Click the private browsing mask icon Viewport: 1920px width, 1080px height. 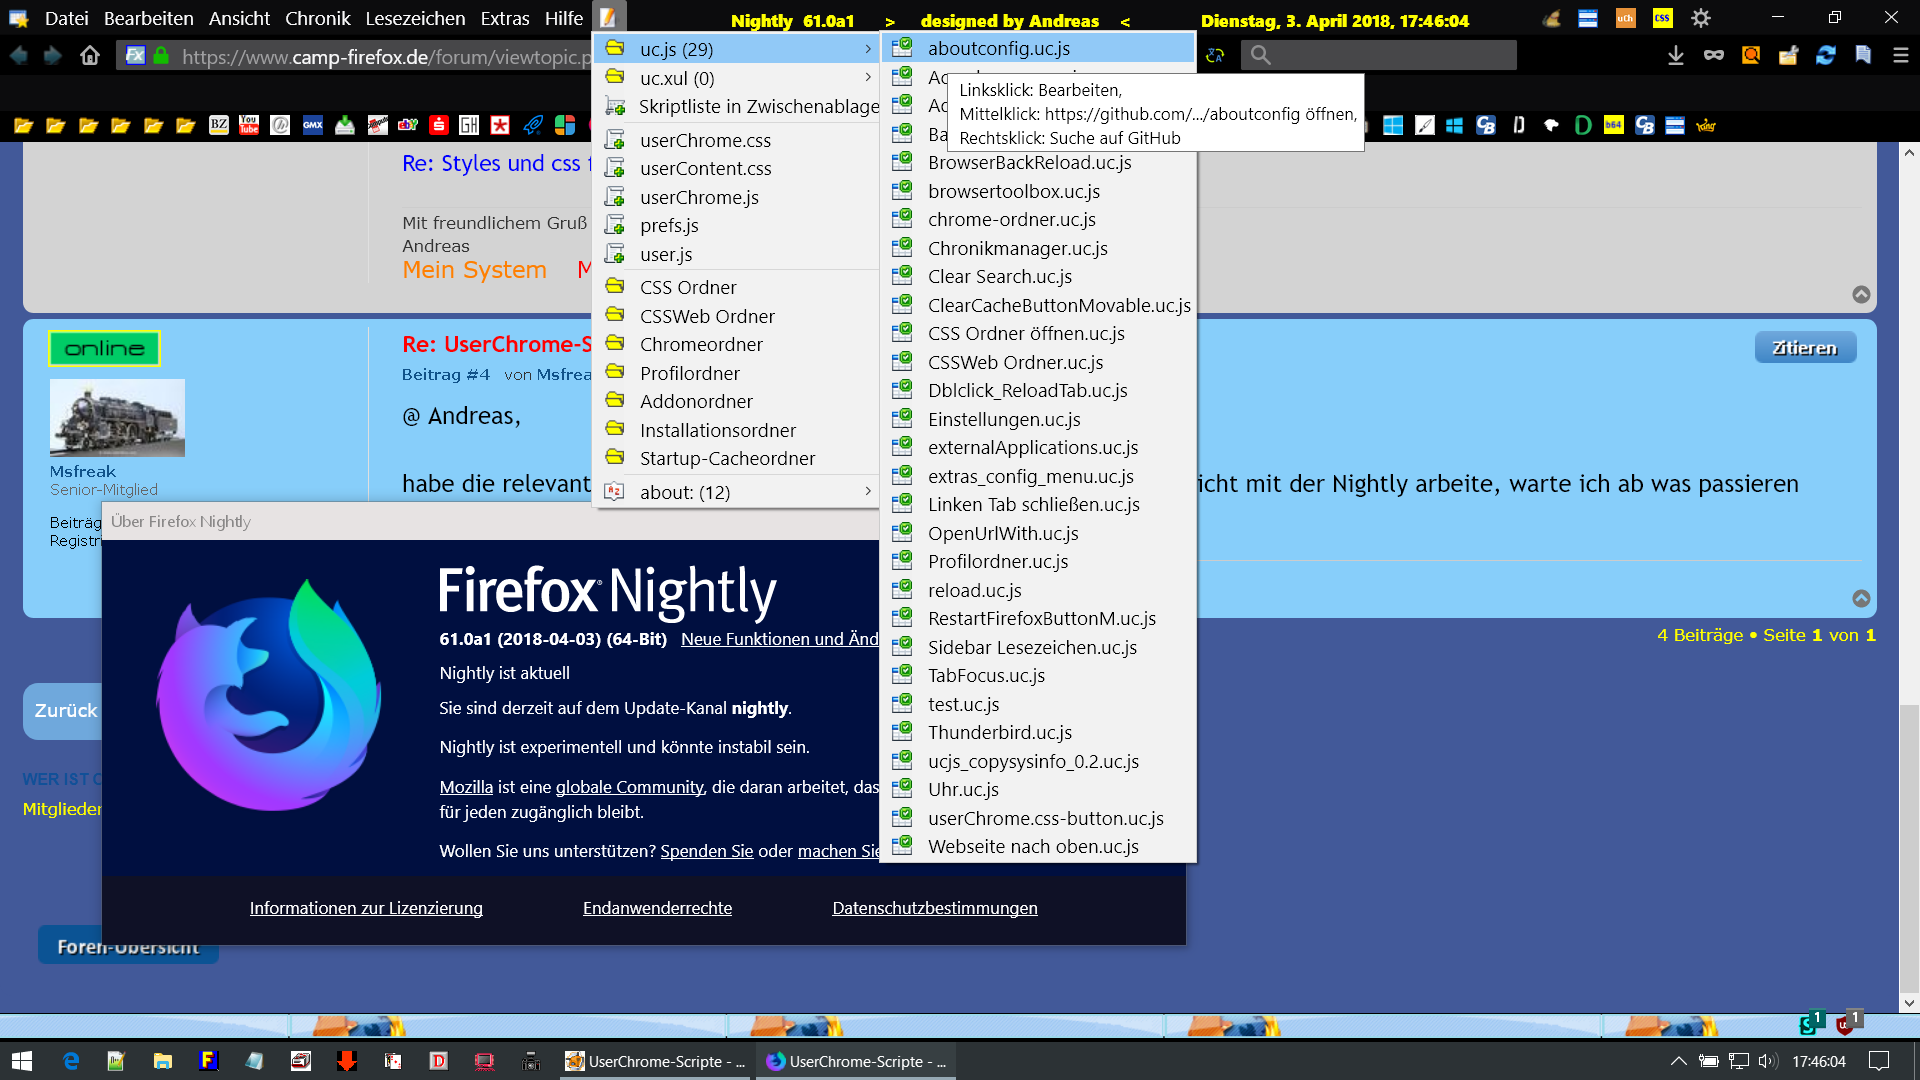[1714, 56]
